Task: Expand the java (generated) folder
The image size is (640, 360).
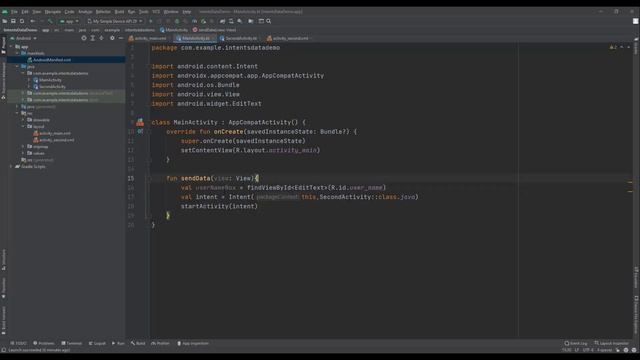Action: (17, 107)
